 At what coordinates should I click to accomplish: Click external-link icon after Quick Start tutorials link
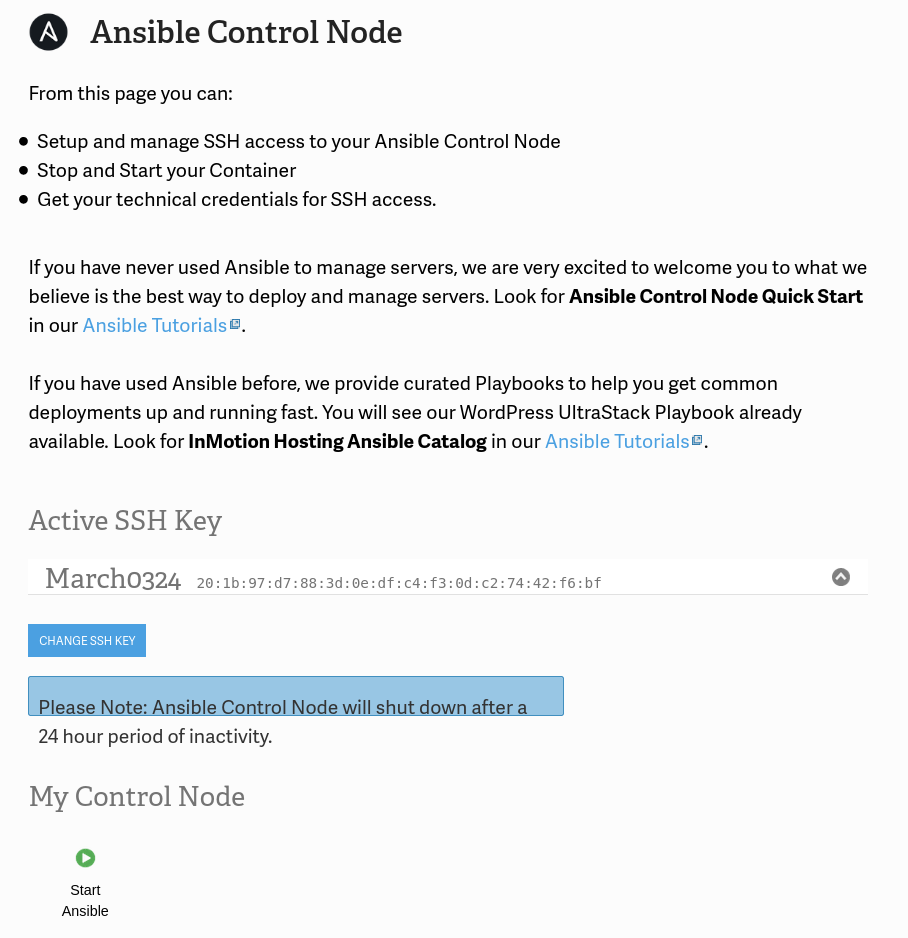(x=235, y=325)
